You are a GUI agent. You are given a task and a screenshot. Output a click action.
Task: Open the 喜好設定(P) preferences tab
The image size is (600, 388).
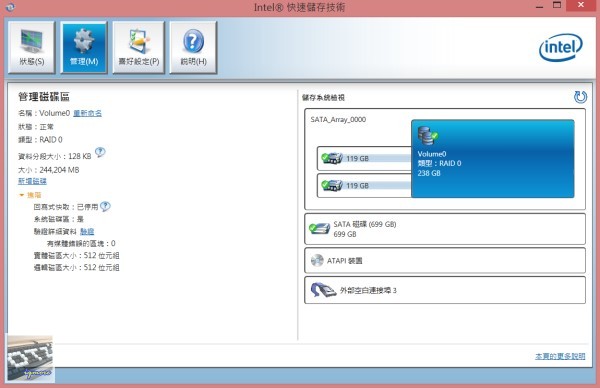pos(139,47)
